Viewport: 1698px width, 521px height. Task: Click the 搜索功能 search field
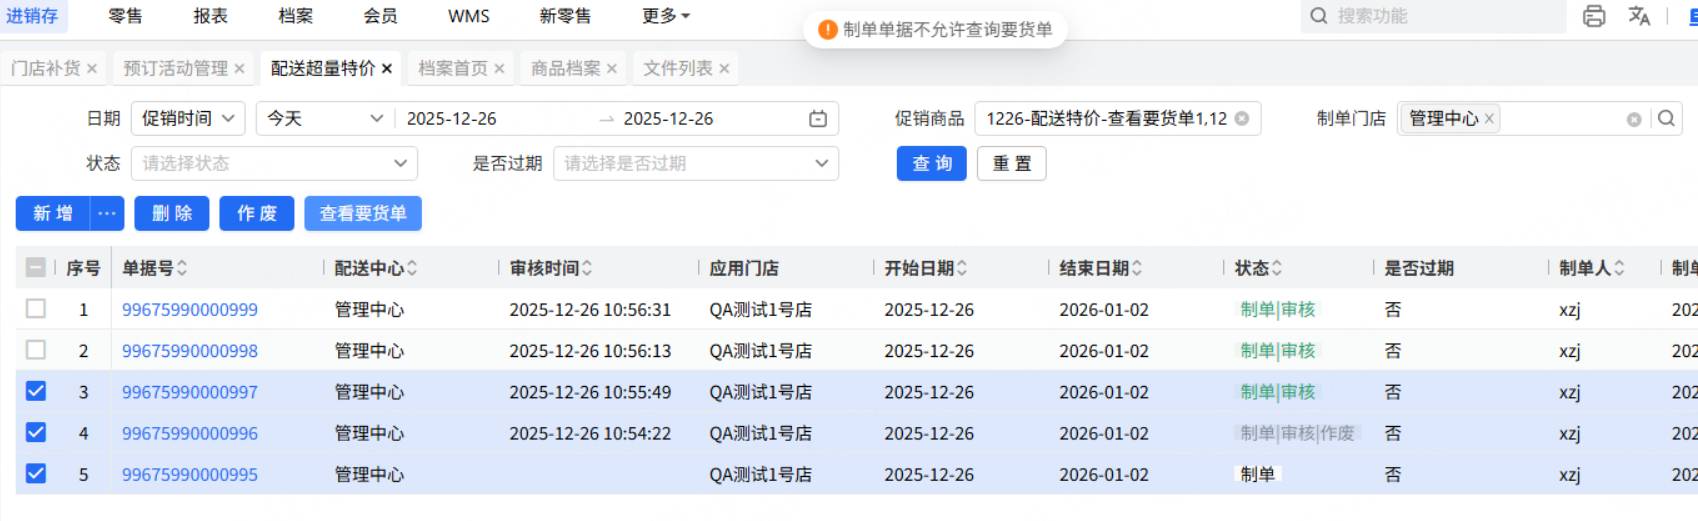click(1440, 16)
